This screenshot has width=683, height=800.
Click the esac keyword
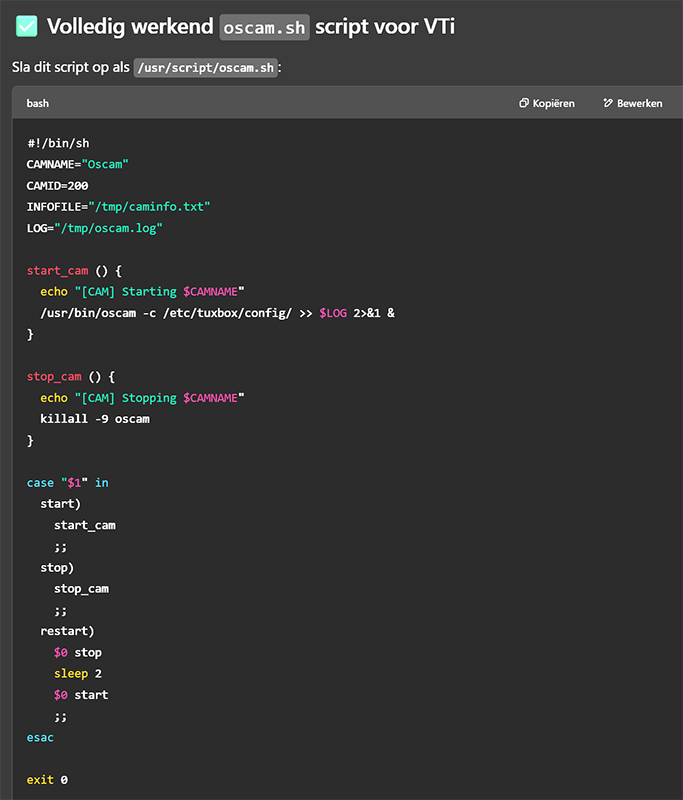(x=41, y=737)
